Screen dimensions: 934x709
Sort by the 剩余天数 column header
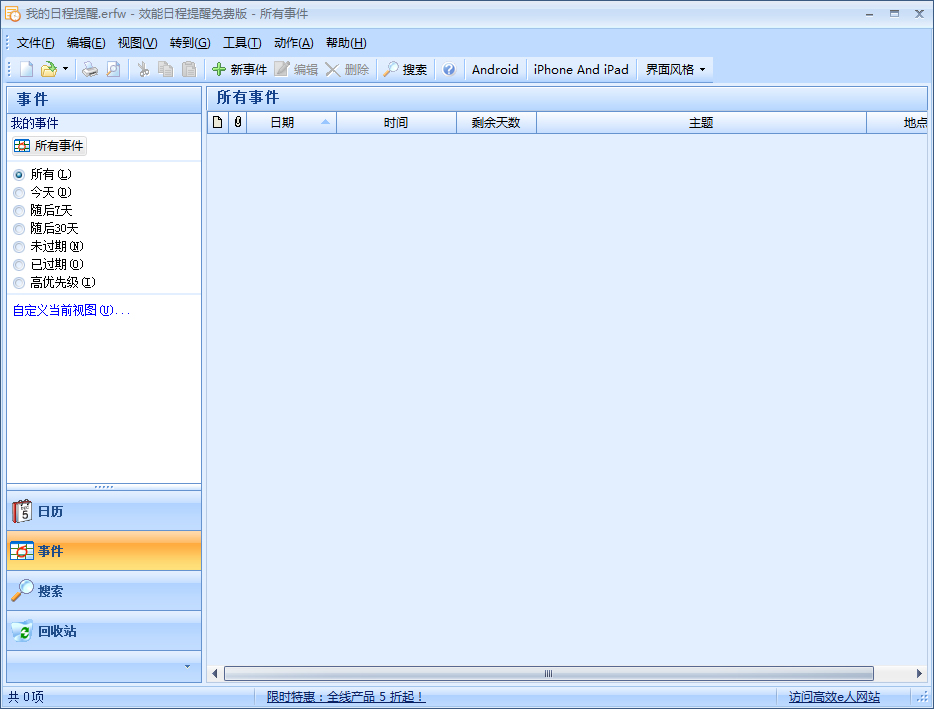pos(496,123)
